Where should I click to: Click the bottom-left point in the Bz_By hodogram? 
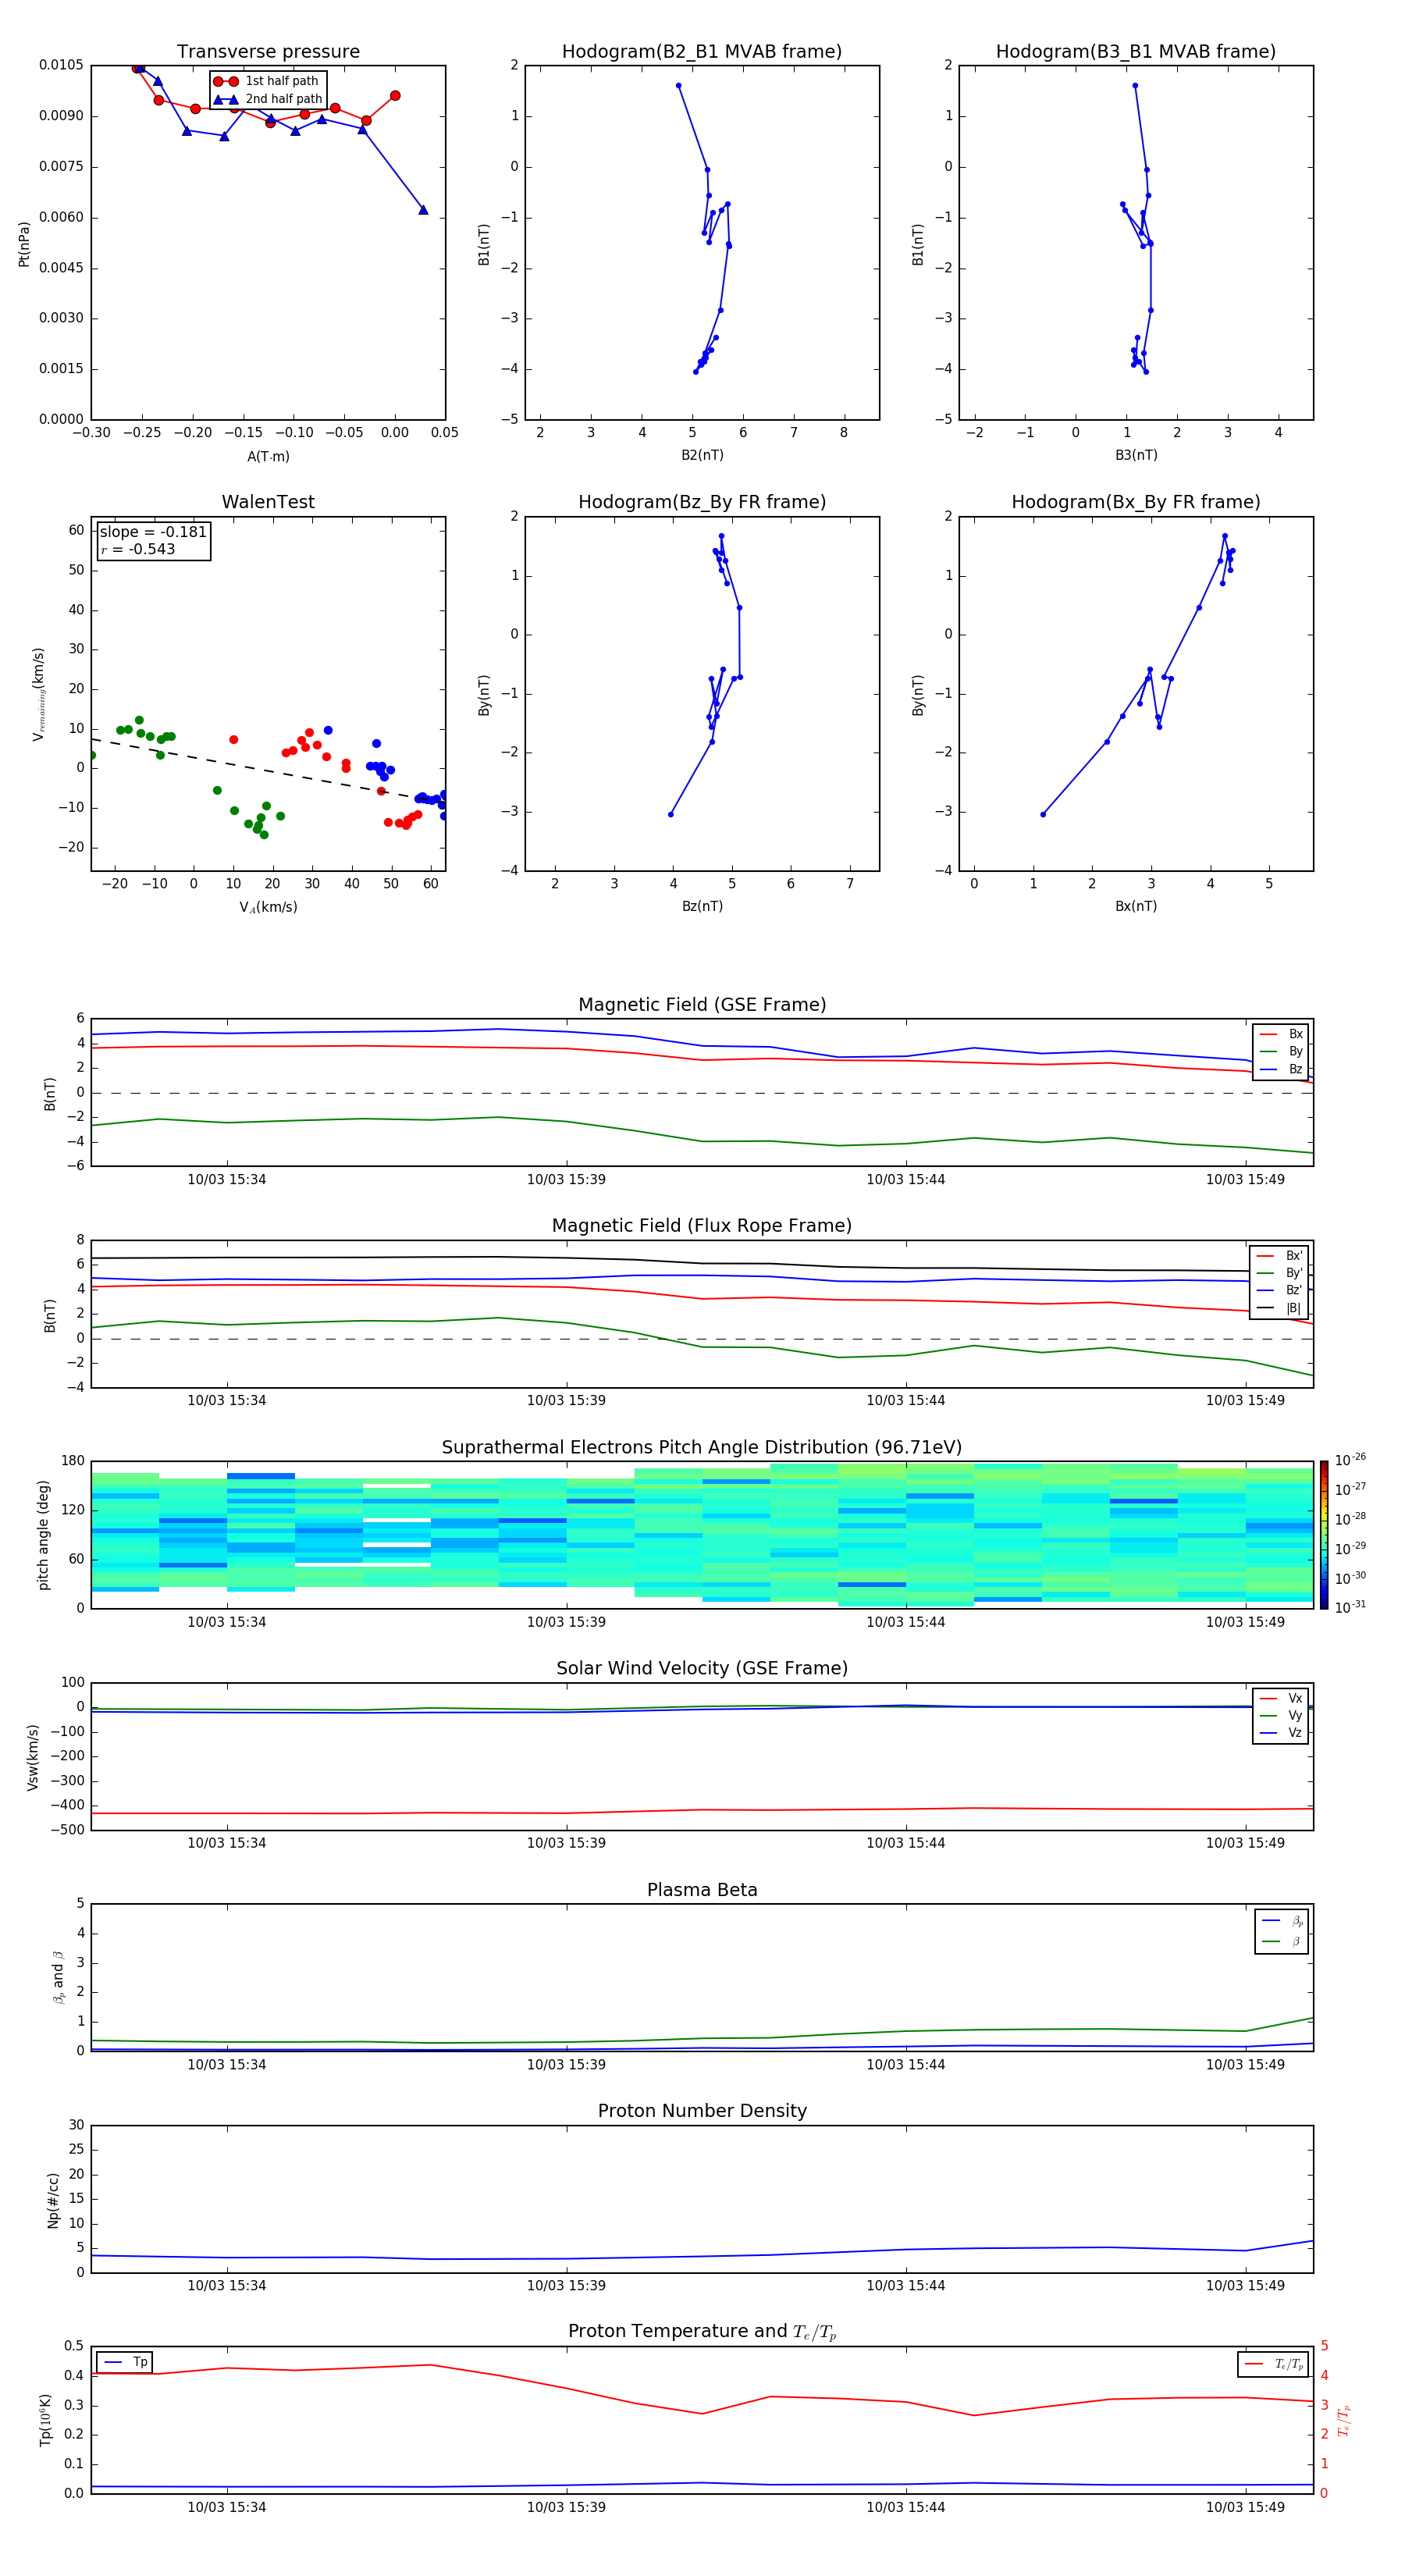(670, 814)
